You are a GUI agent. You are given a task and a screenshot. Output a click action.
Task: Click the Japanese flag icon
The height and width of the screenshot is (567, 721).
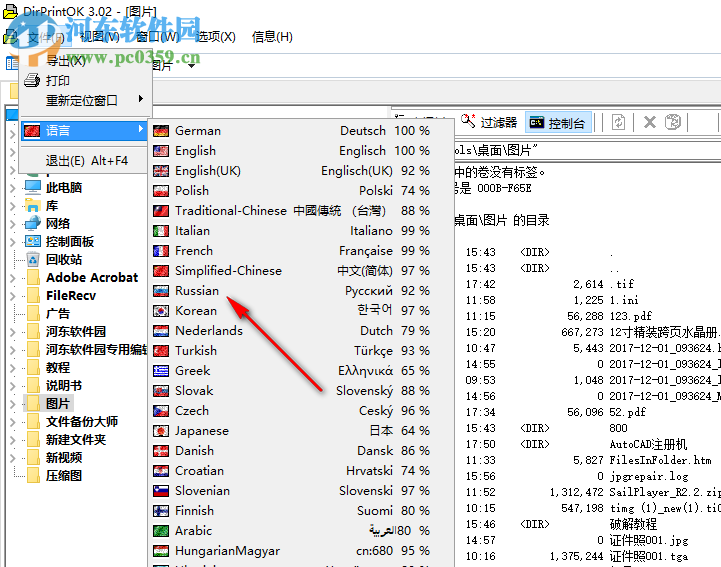[x=161, y=431]
